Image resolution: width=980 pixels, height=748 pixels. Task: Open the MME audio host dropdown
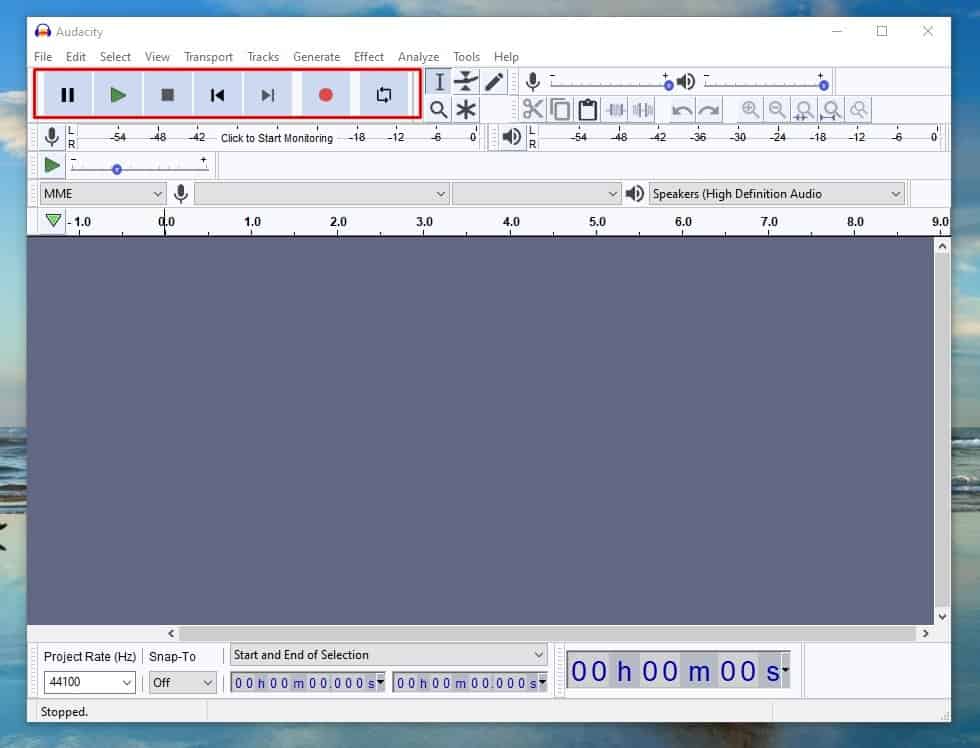click(x=102, y=194)
